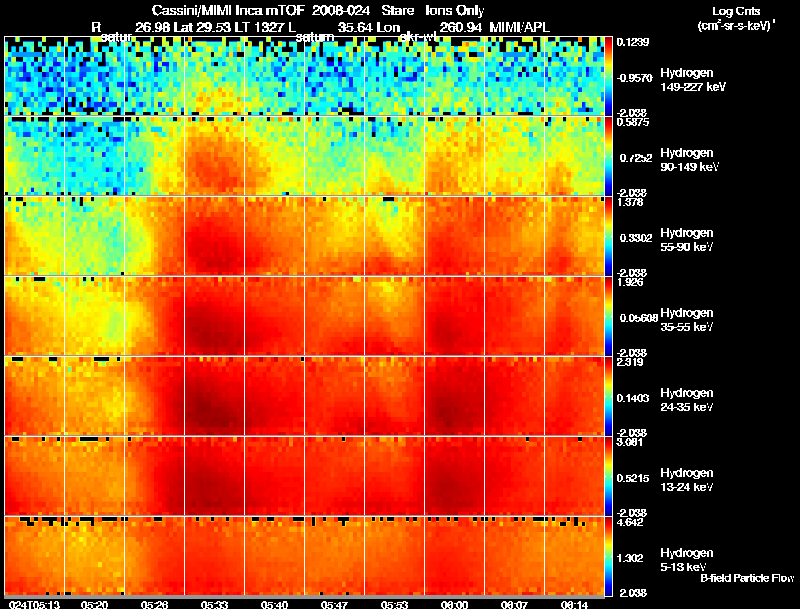Click the color bar beside 5-13 keV row

click(609, 556)
